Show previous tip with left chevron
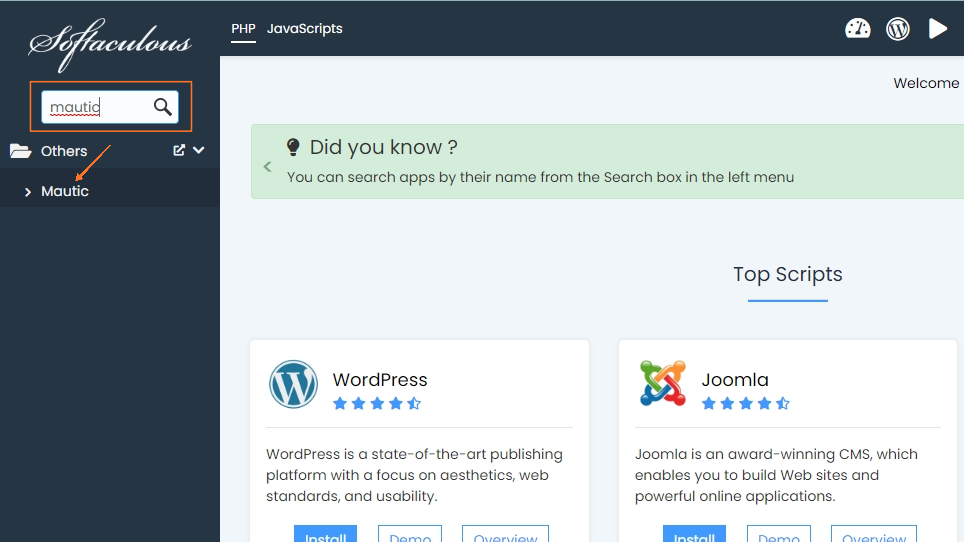The height and width of the screenshot is (542, 964). tap(267, 167)
